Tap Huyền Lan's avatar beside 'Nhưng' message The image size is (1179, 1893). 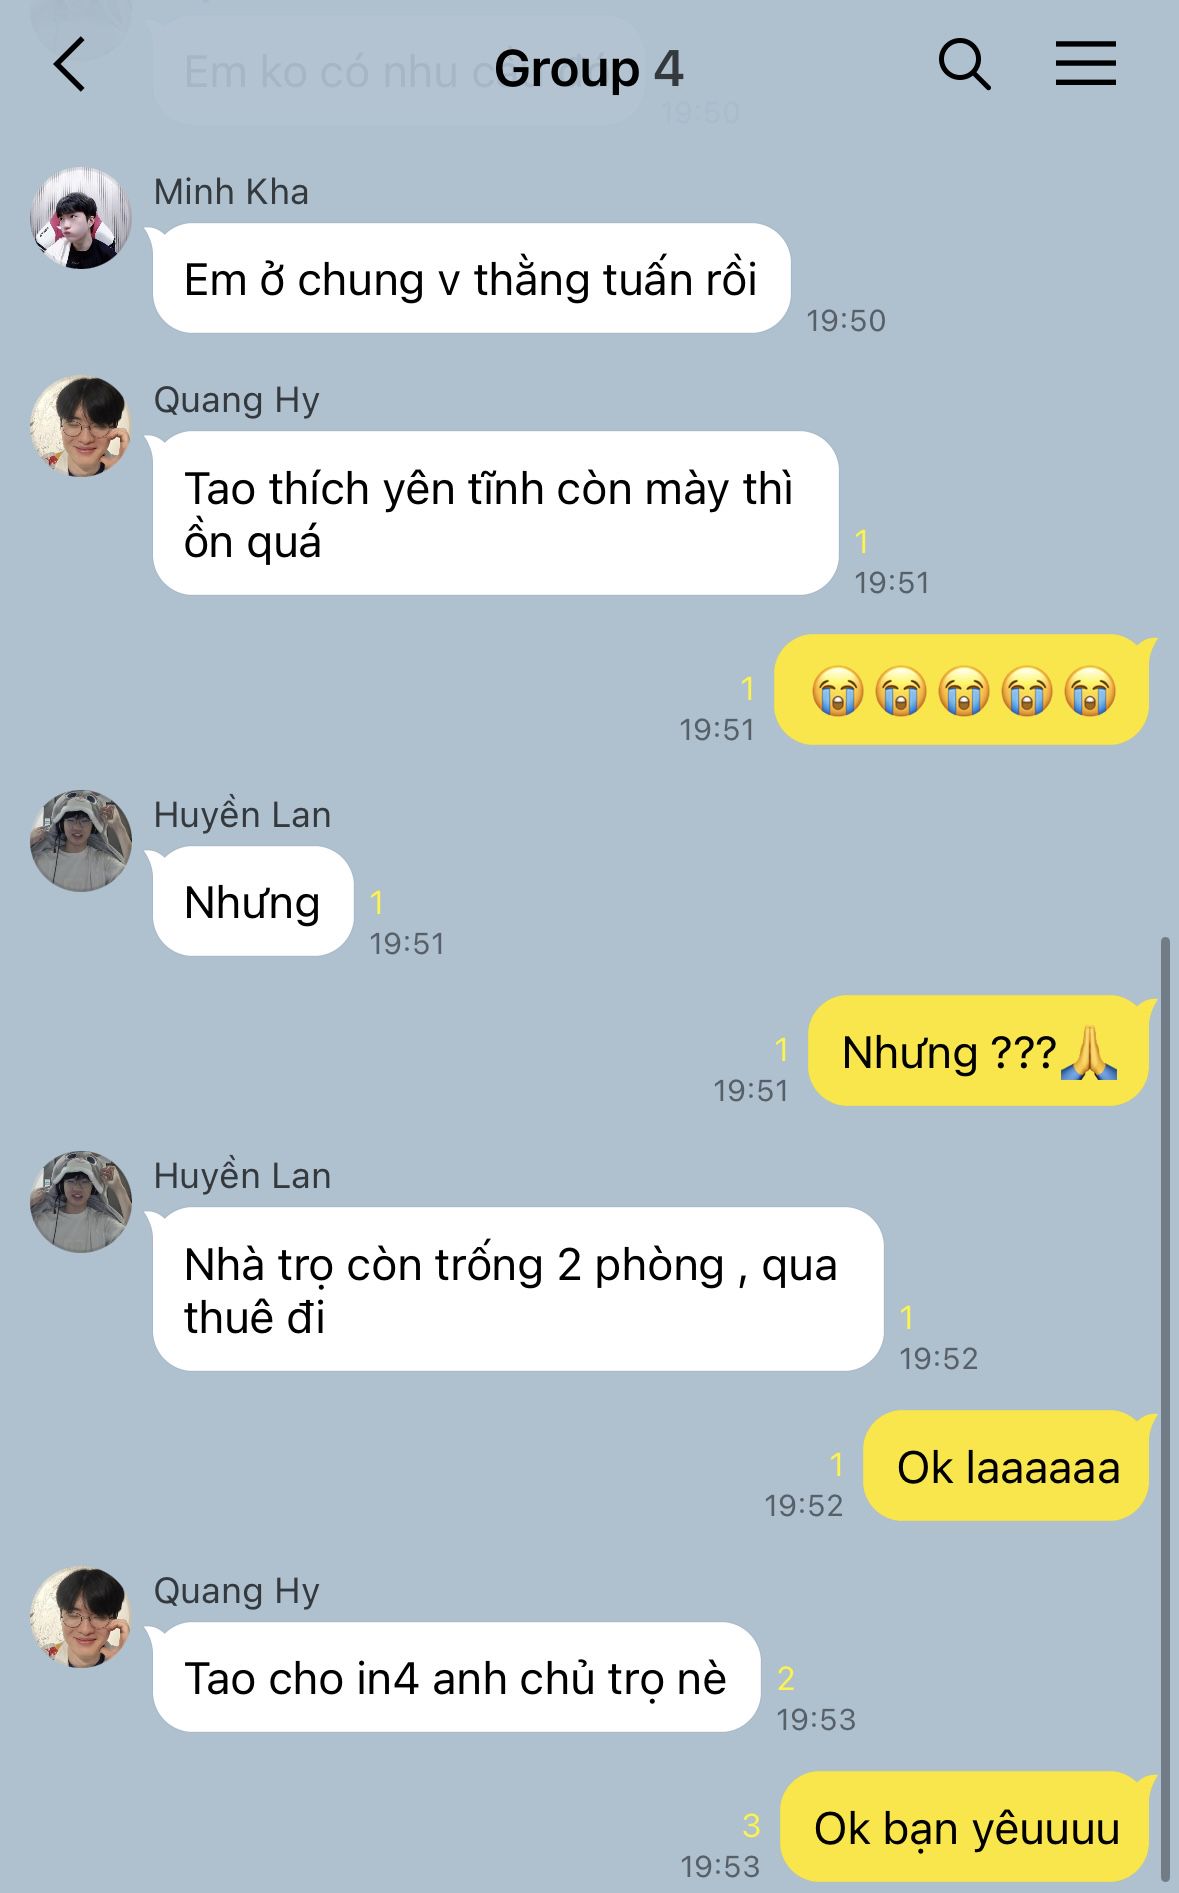click(x=81, y=841)
